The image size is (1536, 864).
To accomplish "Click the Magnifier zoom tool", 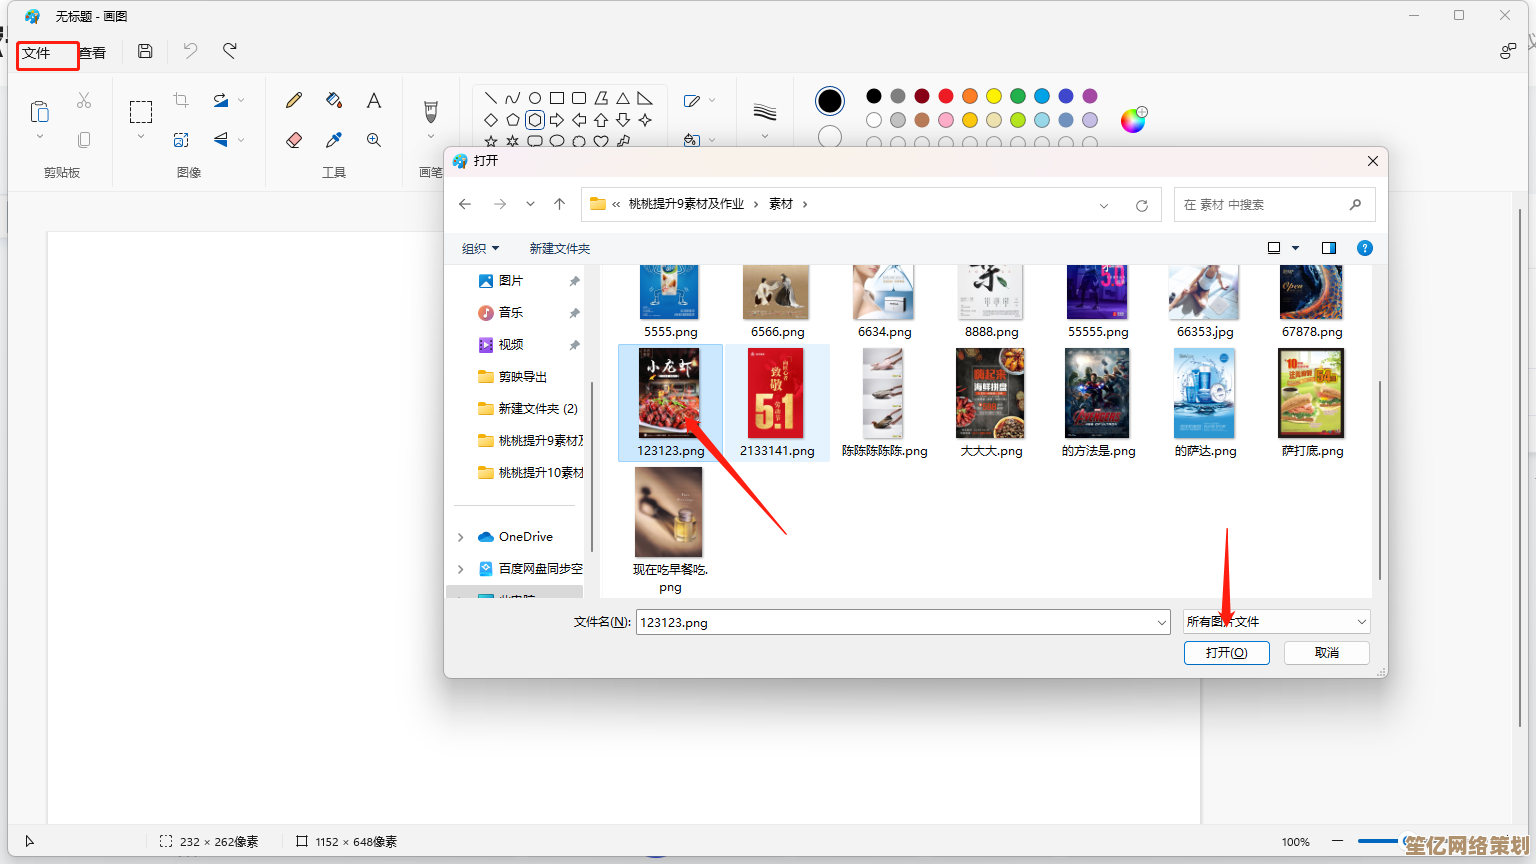I will coord(374,140).
